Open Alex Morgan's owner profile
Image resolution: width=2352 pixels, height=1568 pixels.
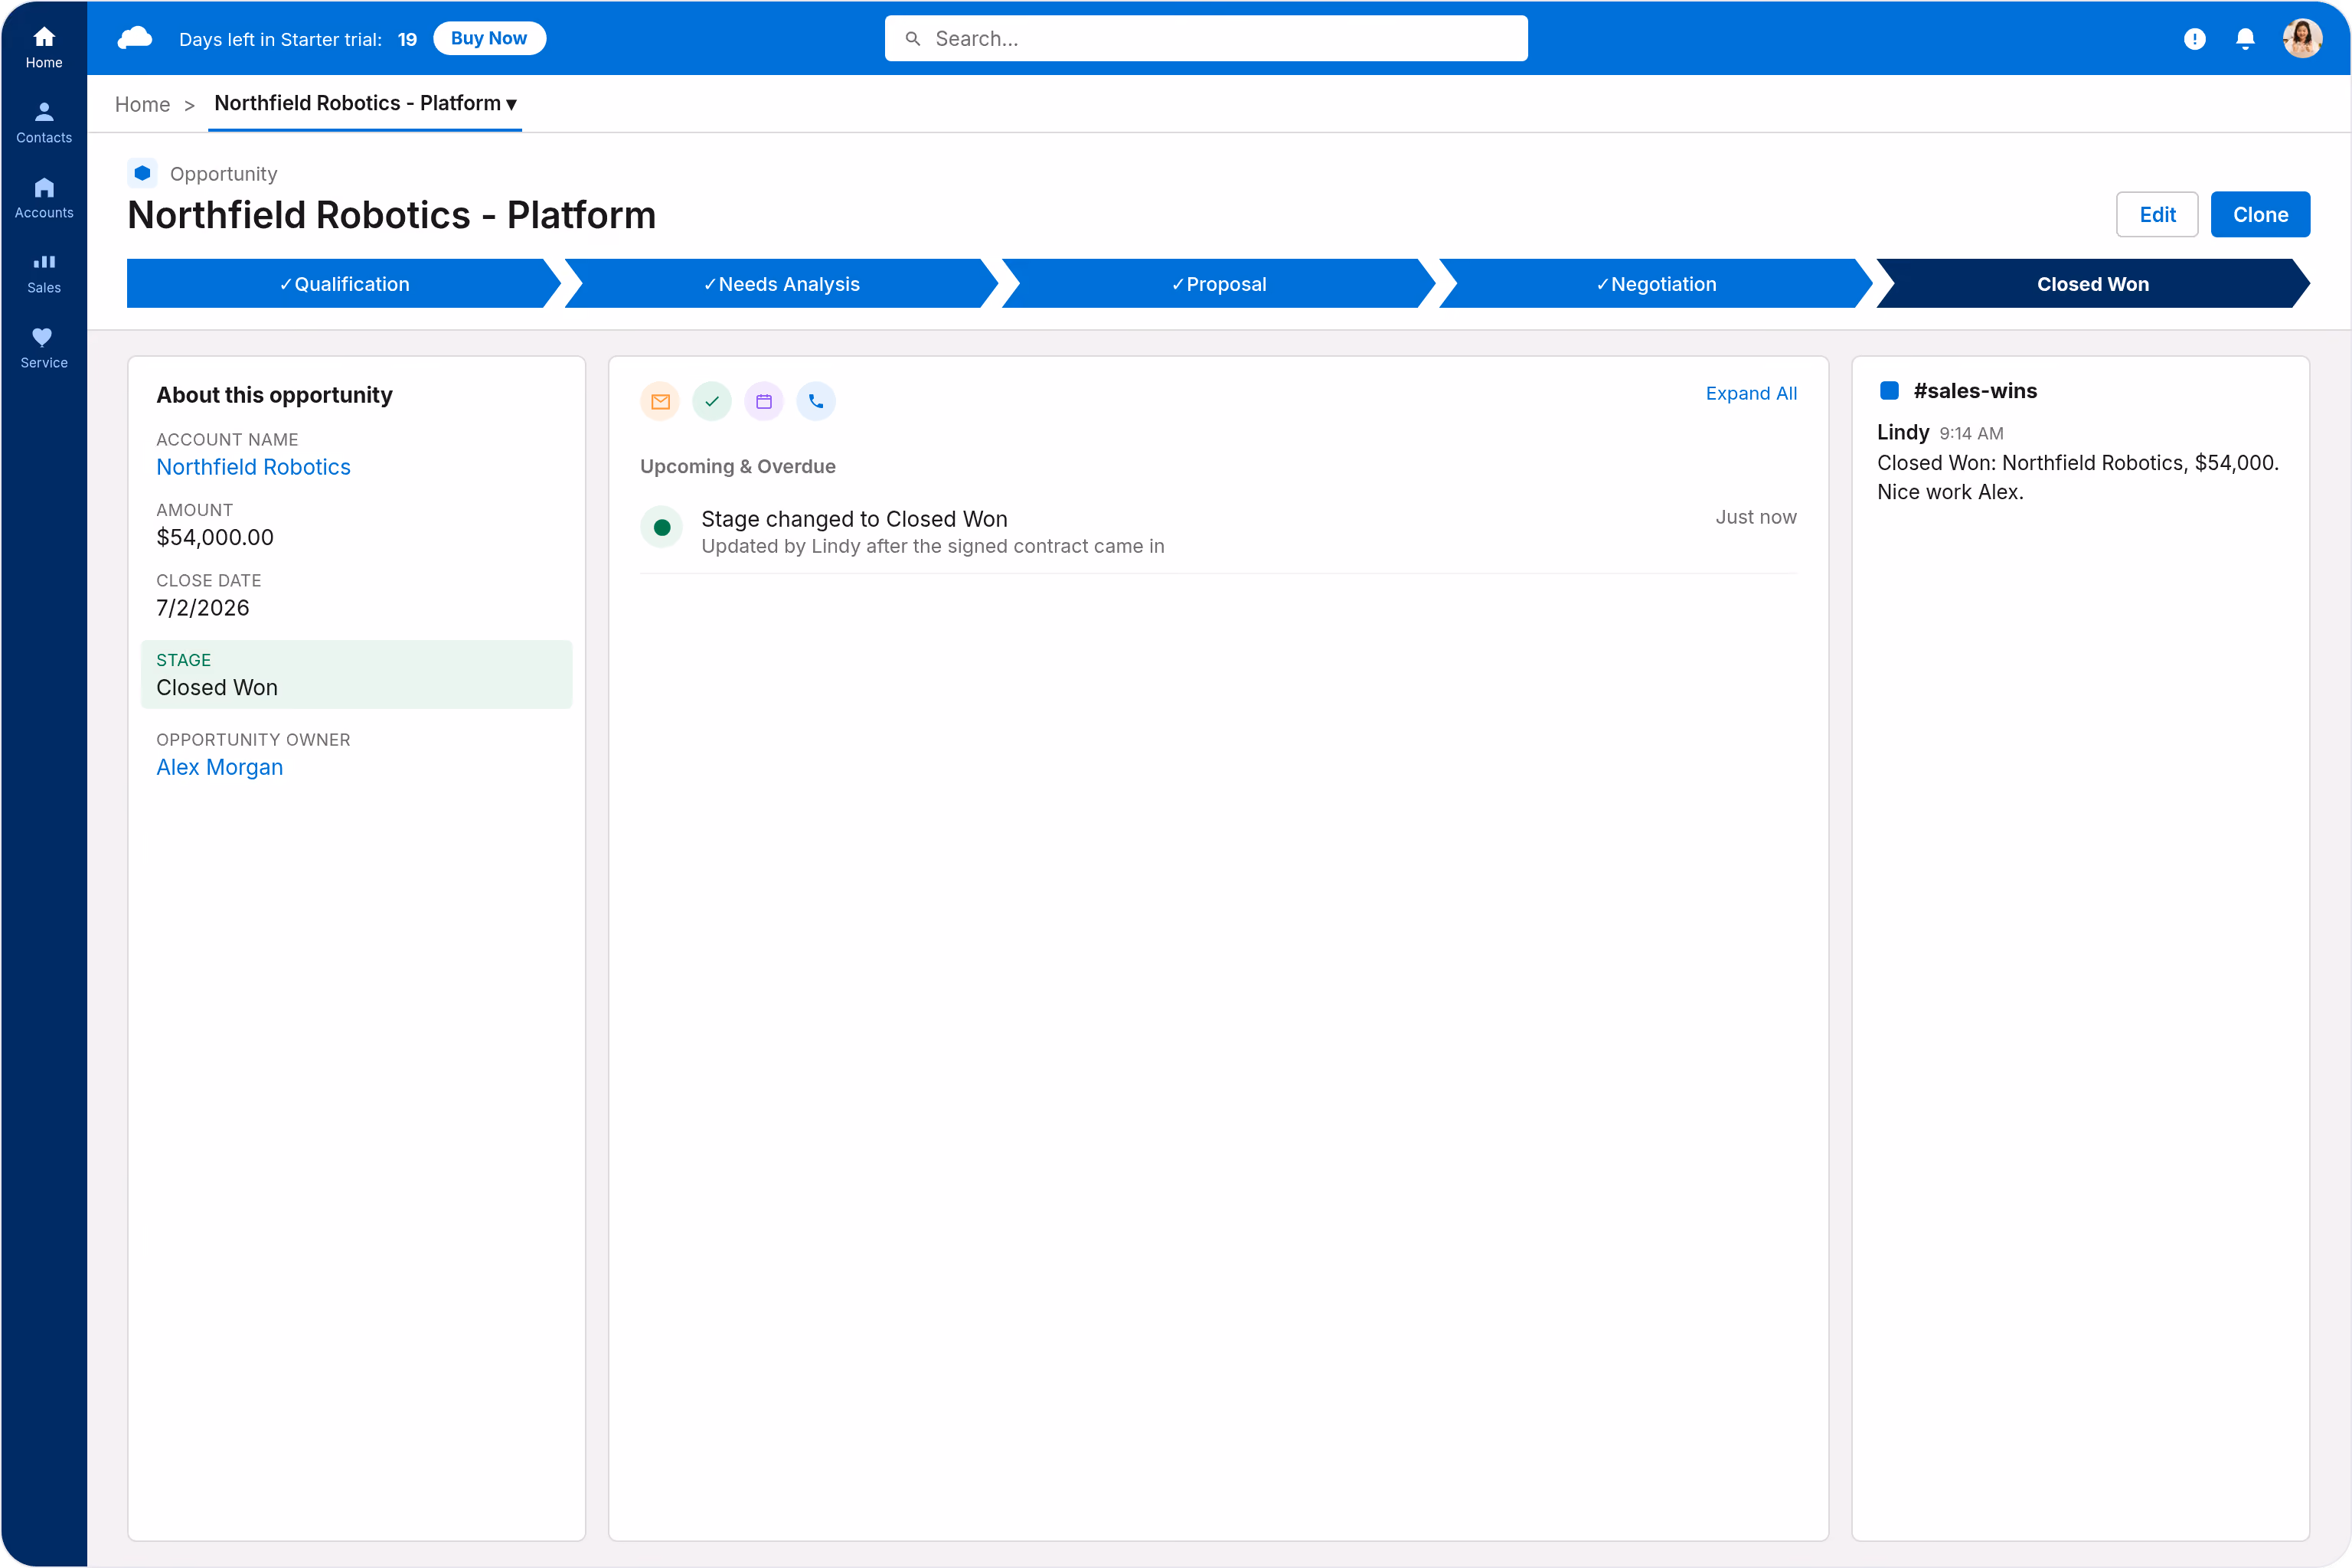coord(220,767)
